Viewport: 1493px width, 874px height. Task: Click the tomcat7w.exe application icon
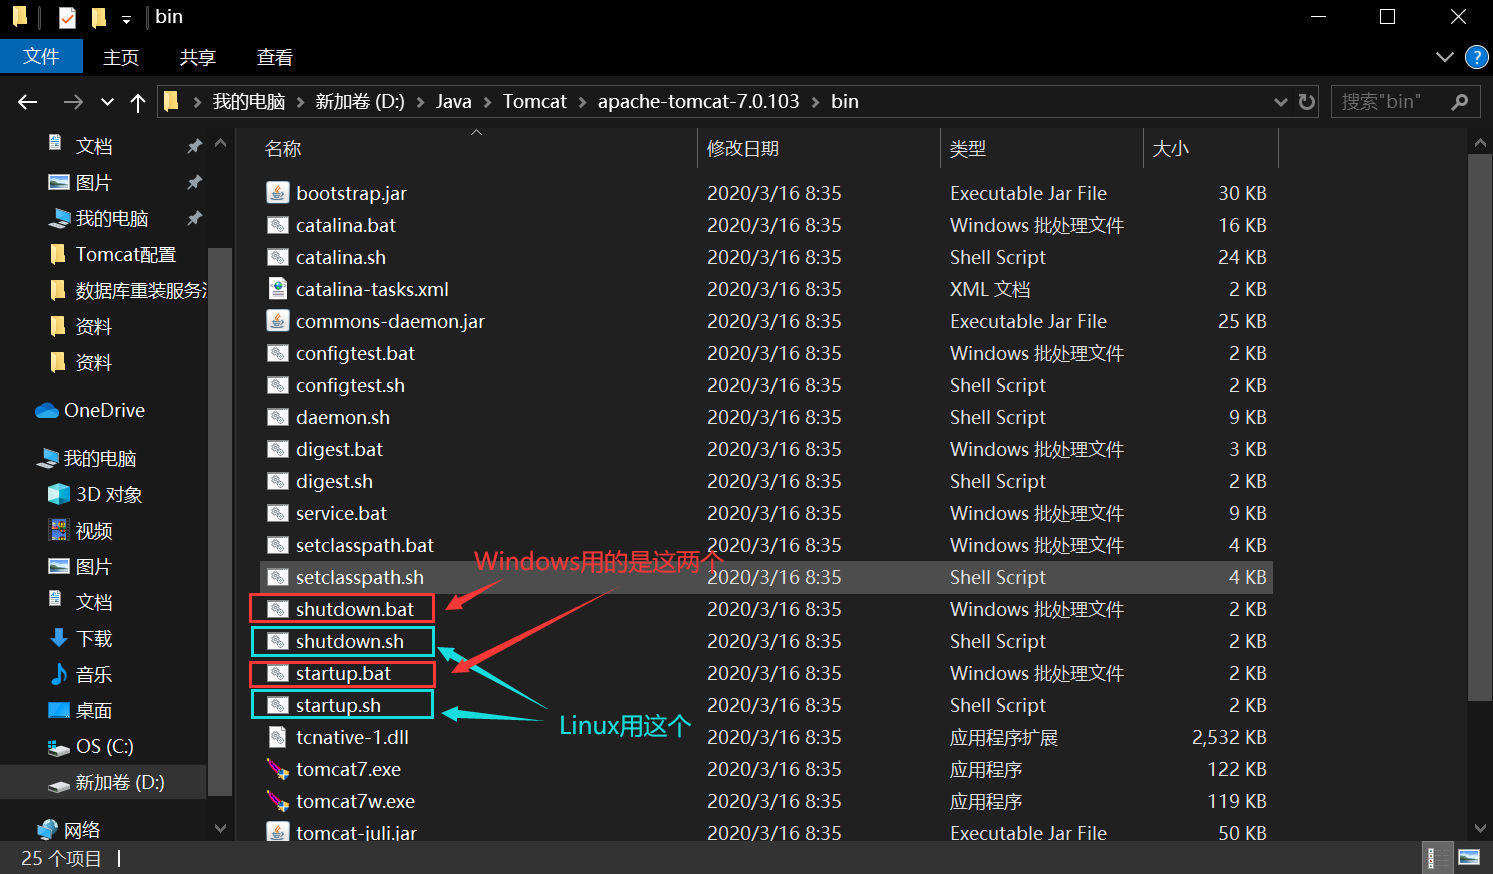tap(278, 801)
